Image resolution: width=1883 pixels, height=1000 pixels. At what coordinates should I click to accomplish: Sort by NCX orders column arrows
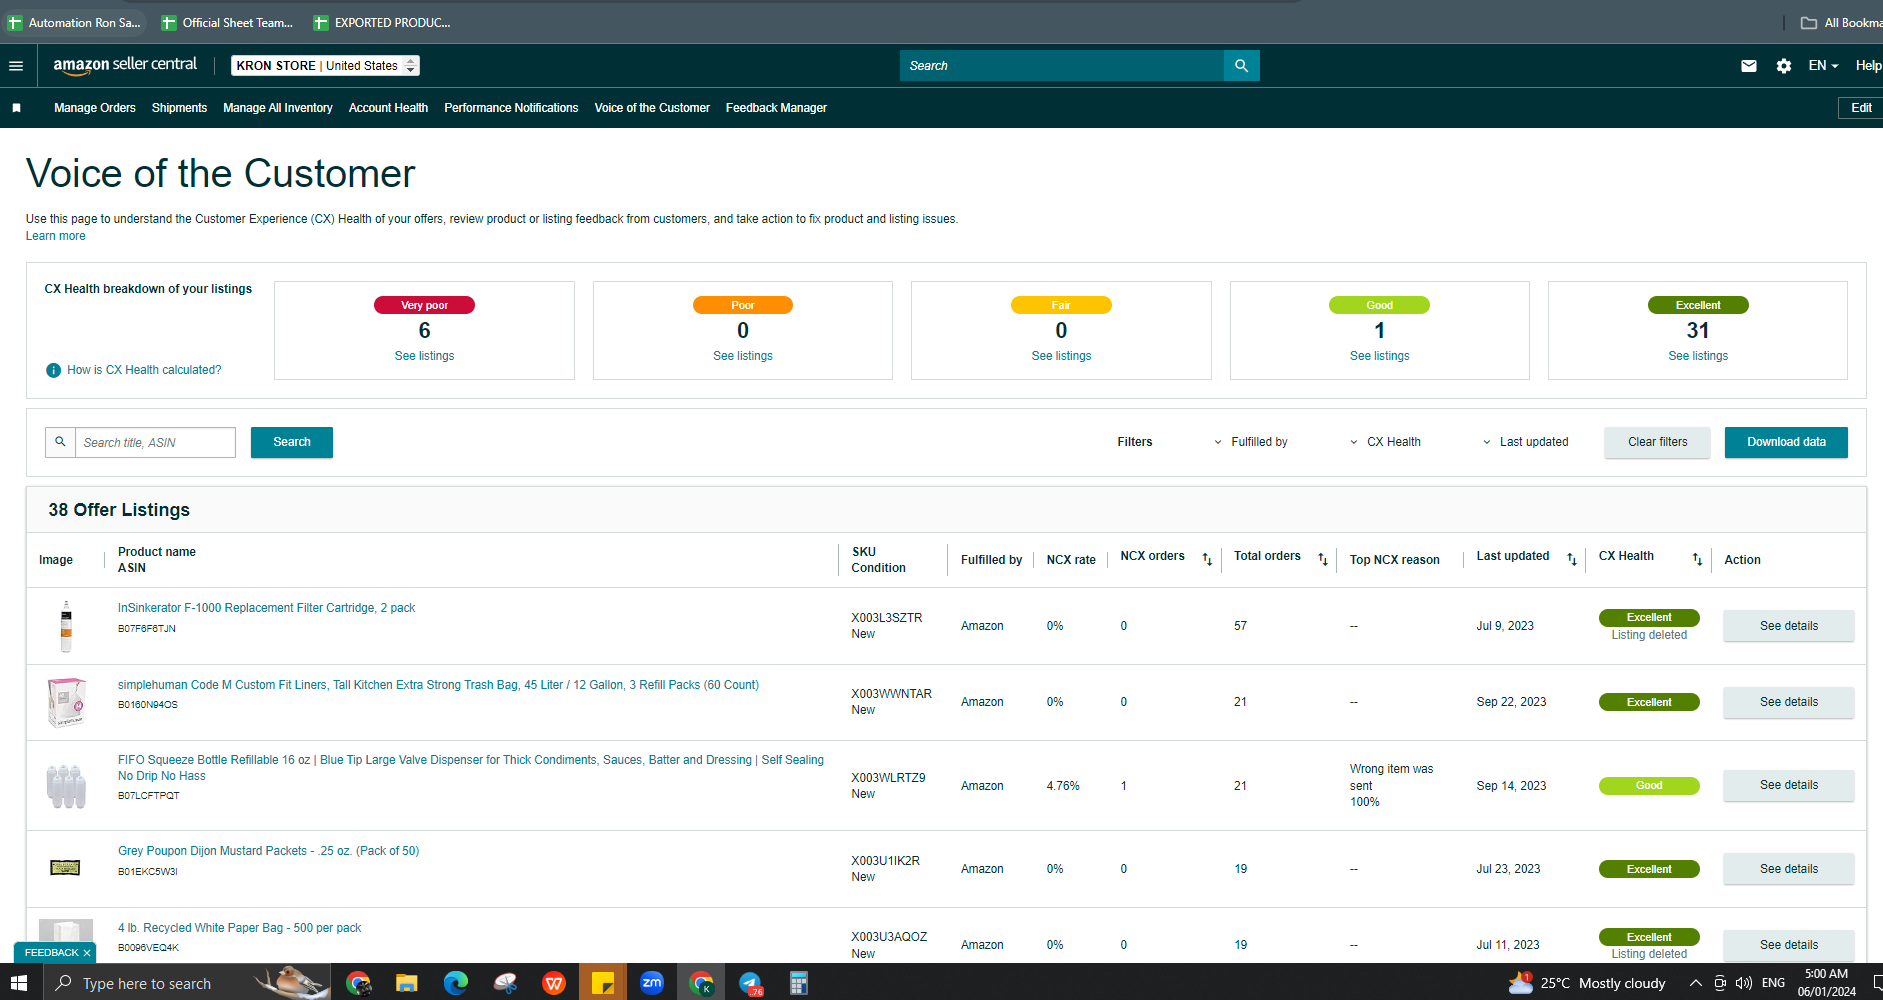pos(1207,559)
